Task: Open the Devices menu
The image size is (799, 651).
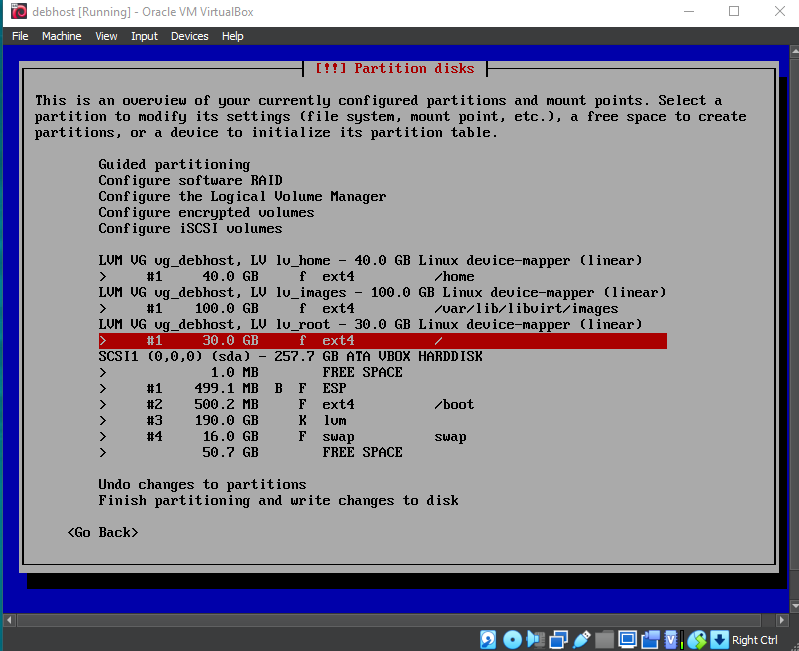Action: tap(189, 36)
